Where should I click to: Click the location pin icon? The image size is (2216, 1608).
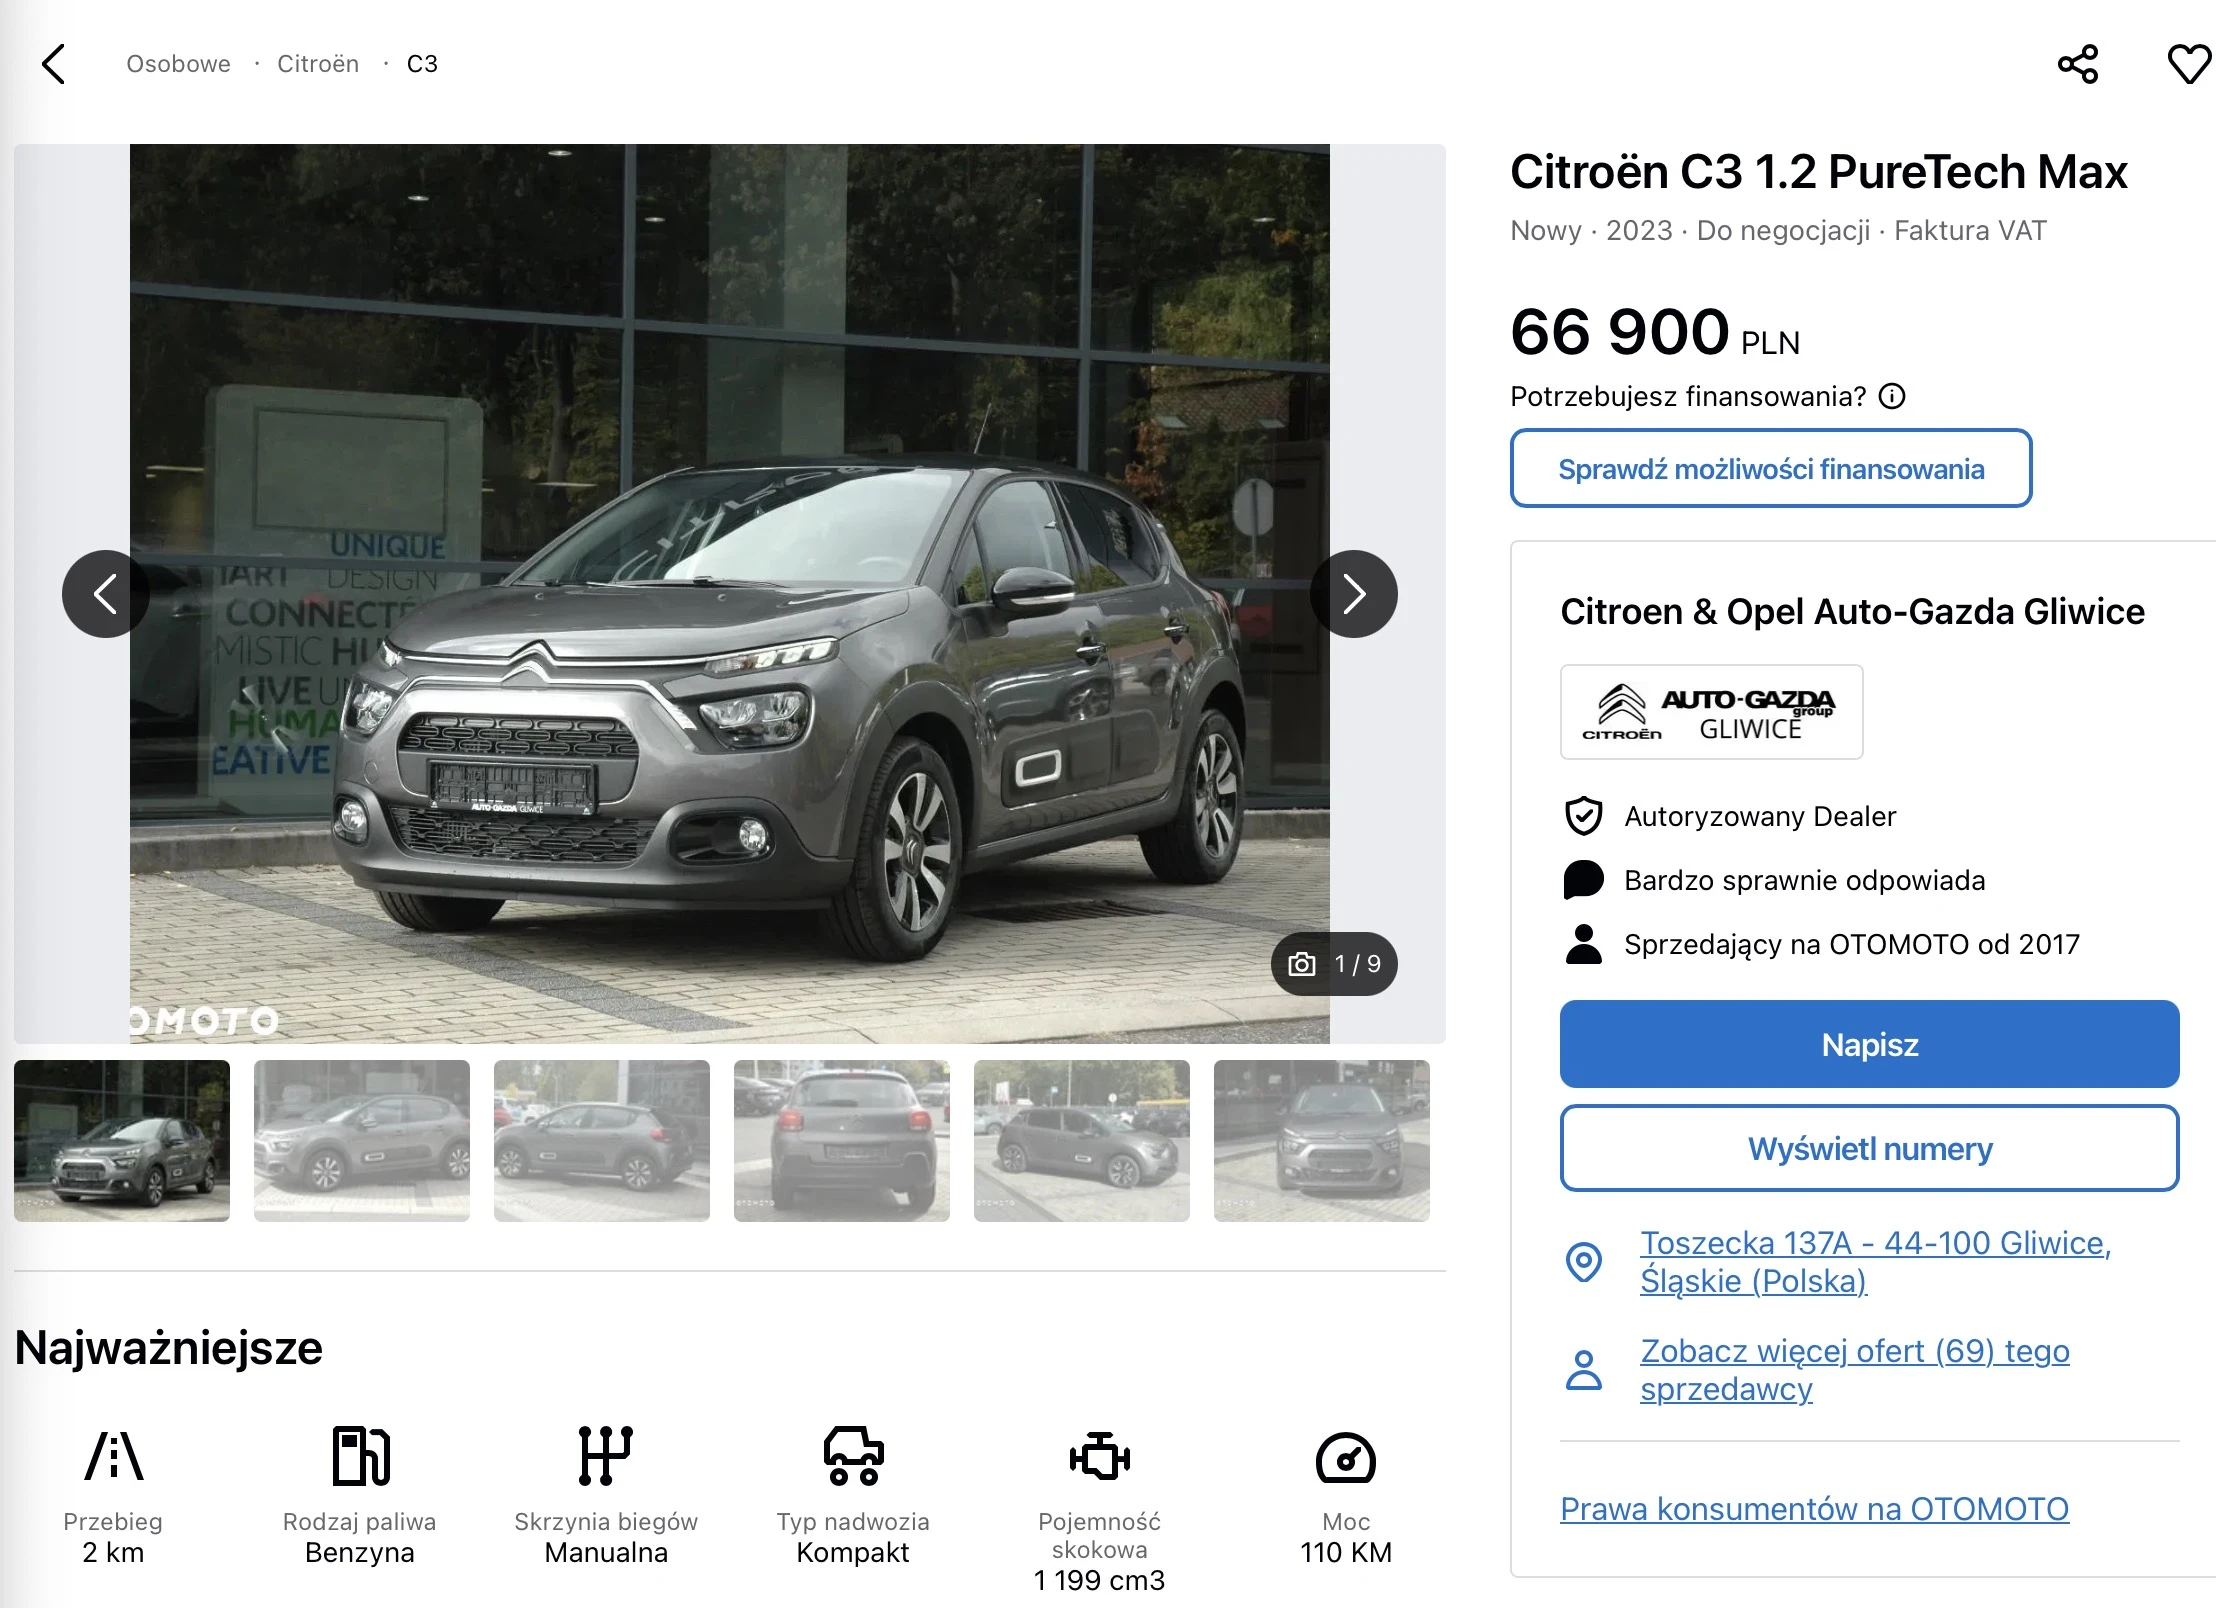click(x=1584, y=1262)
